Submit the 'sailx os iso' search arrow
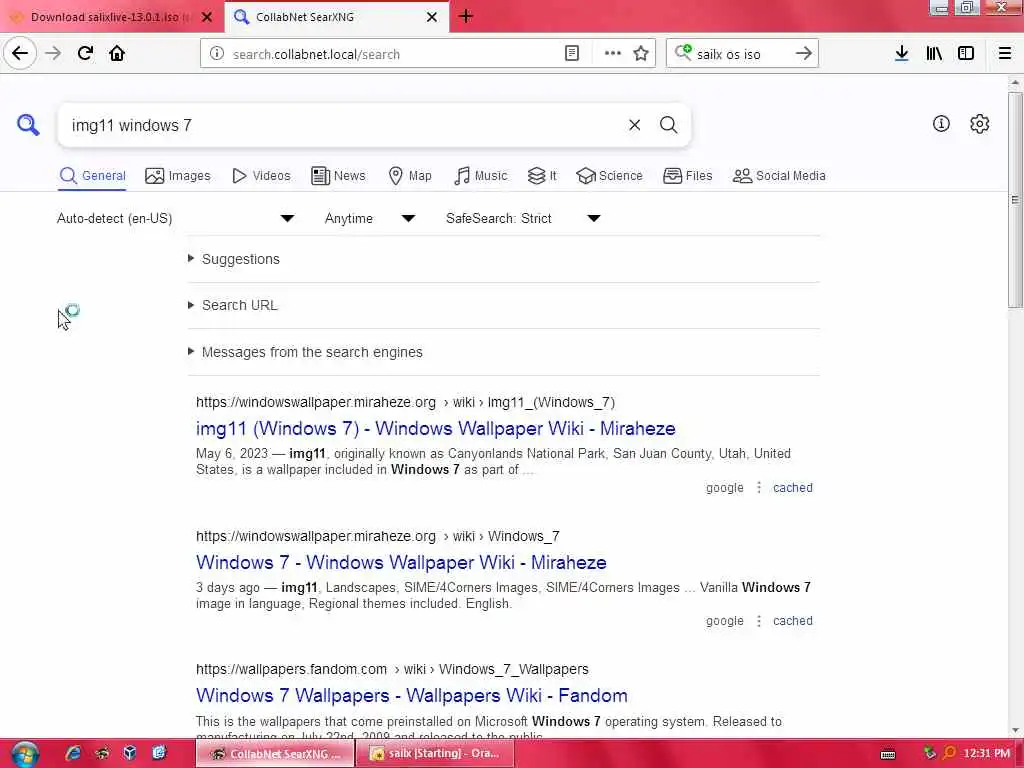The height and width of the screenshot is (768, 1024). (803, 54)
